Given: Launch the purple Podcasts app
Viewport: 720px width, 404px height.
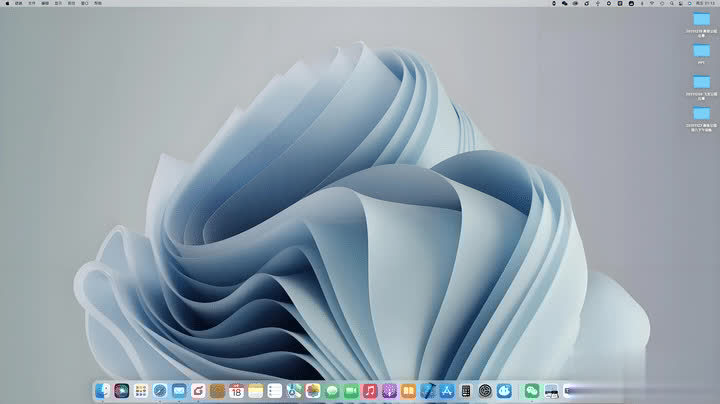Looking at the screenshot, I should tap(389, 391).
